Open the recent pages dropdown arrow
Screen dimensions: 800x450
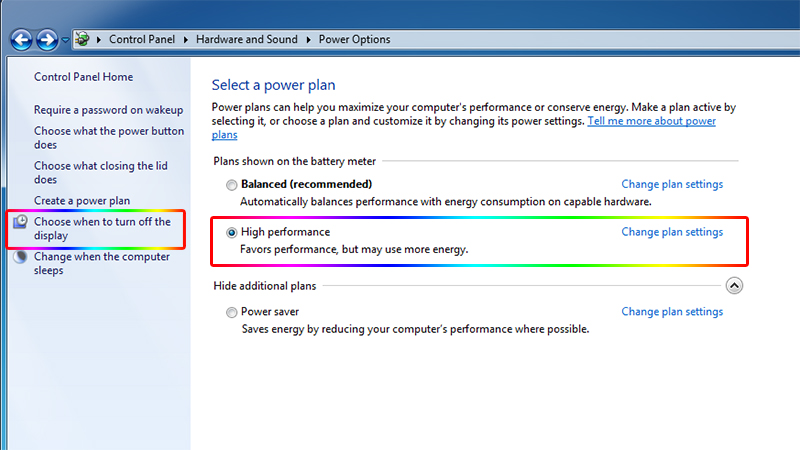(x=65, y=40)
